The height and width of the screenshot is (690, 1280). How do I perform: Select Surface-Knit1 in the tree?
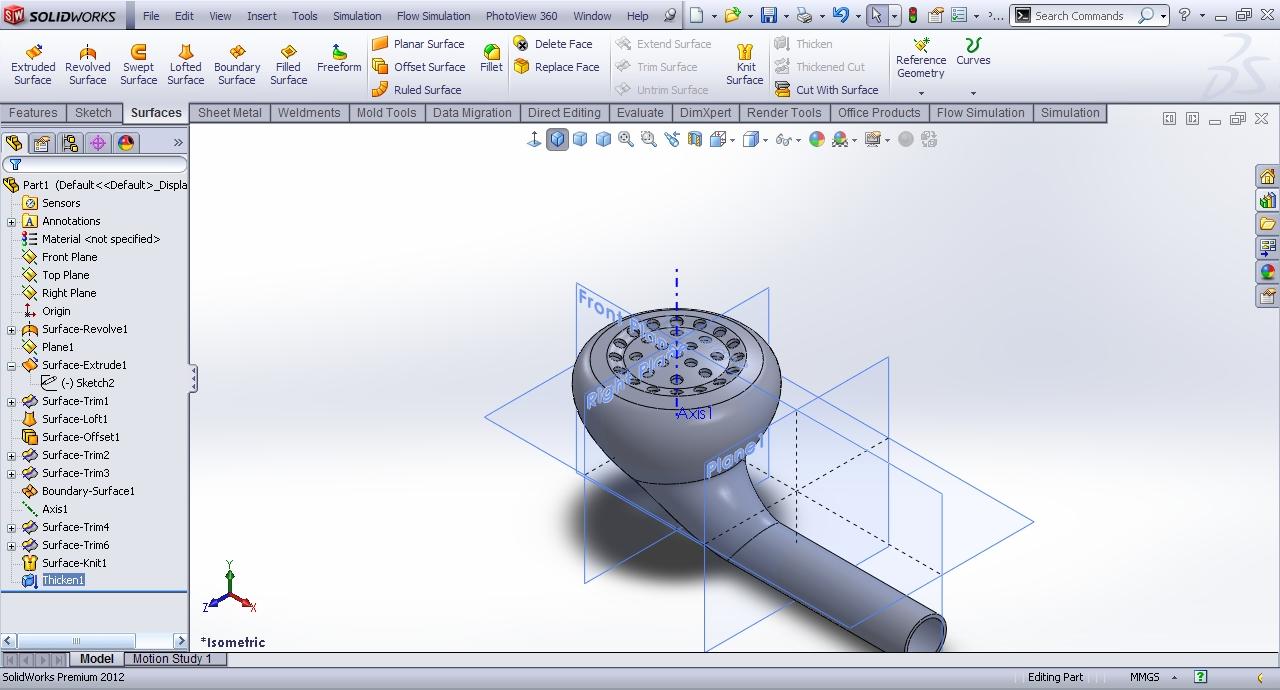74,563
